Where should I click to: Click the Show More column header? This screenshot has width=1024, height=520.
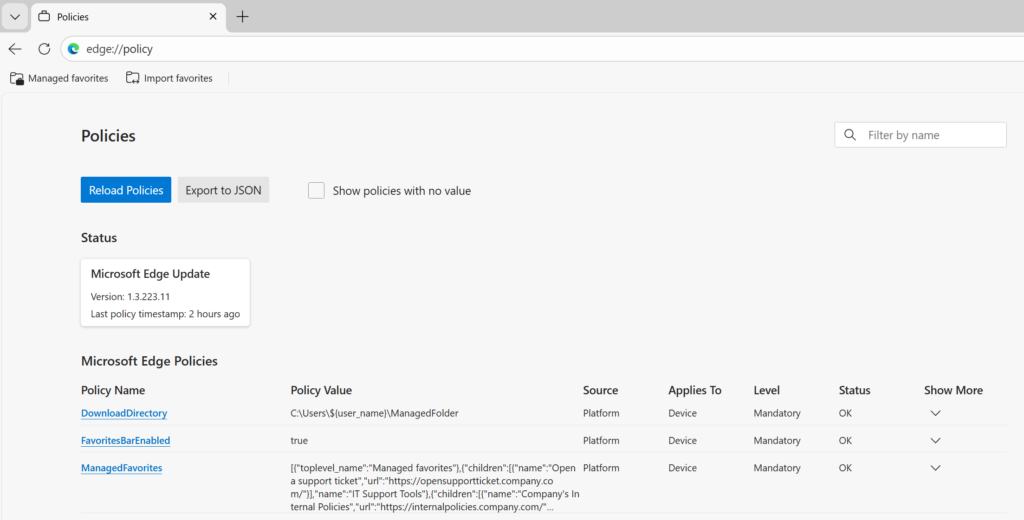pos(953,390)
